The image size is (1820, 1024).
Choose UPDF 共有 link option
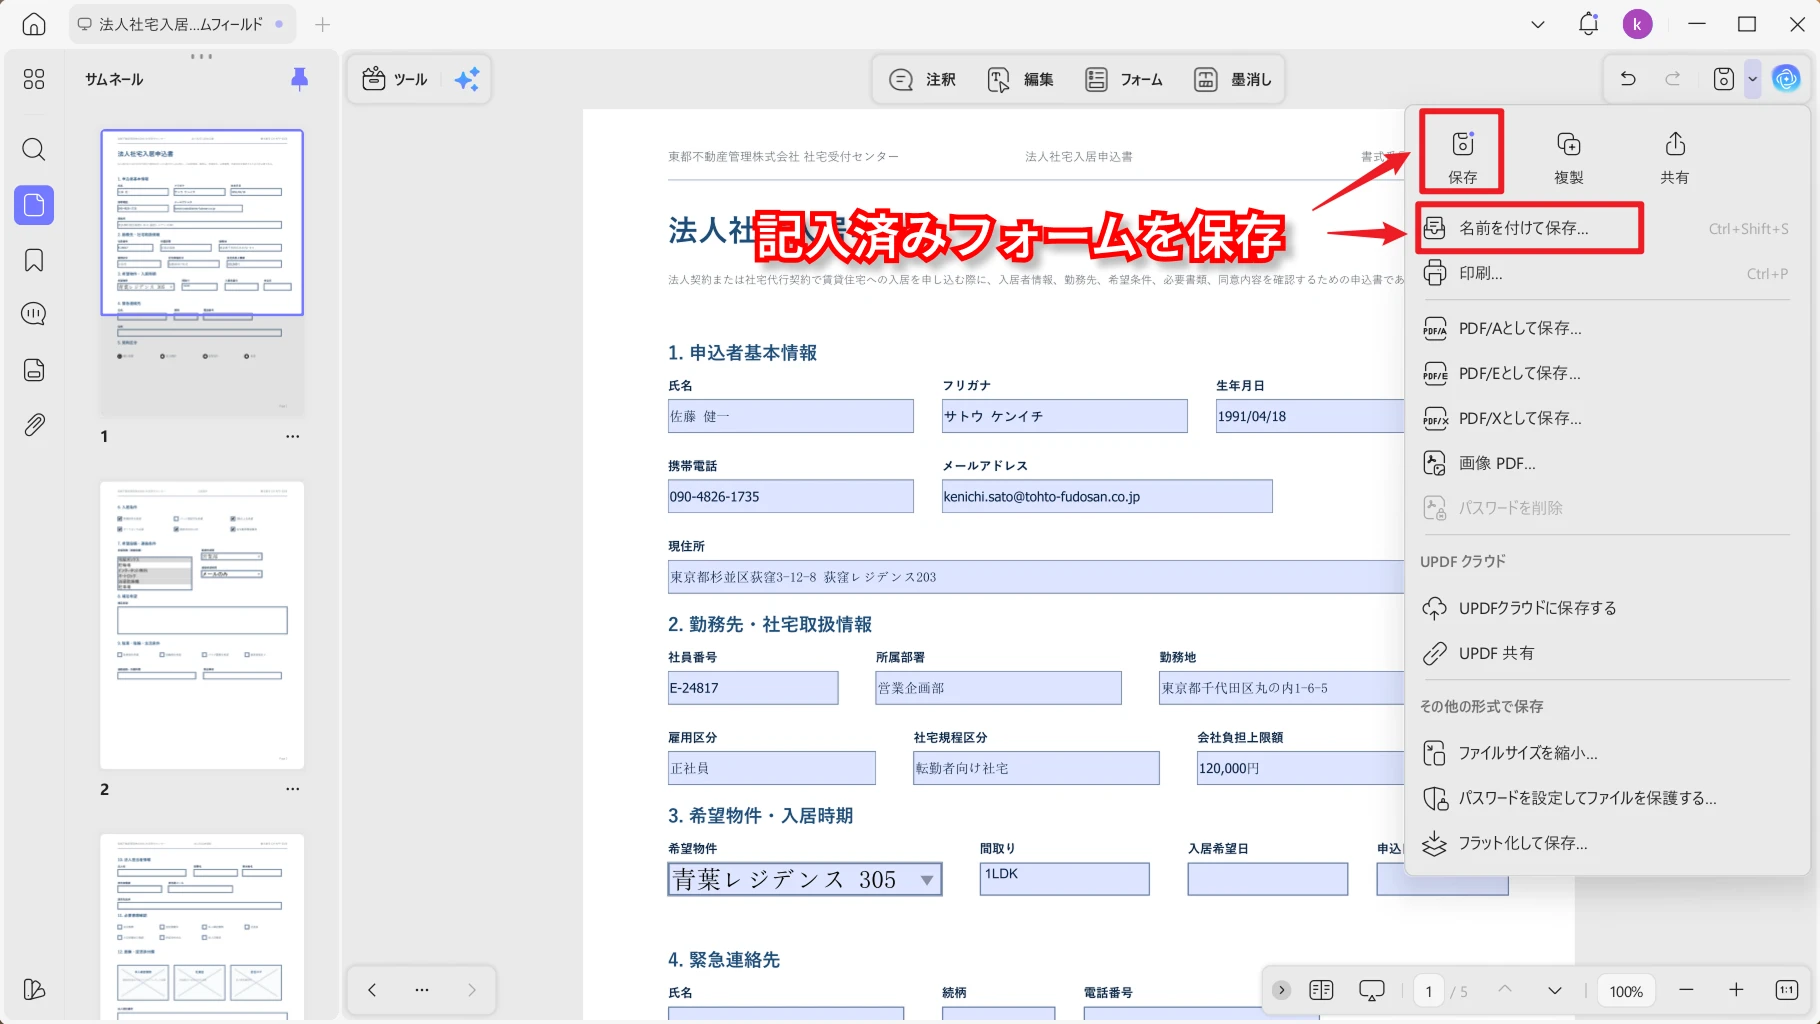[1607, 653]
